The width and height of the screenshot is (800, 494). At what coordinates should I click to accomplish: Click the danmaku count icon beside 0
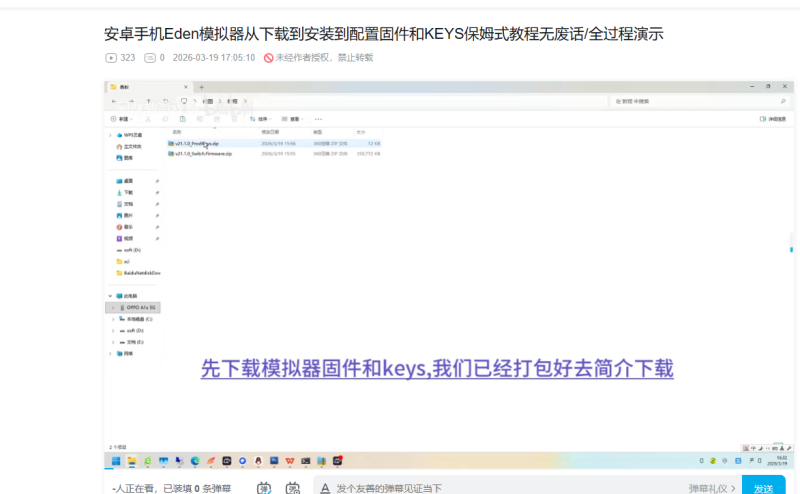click(149, 58)
